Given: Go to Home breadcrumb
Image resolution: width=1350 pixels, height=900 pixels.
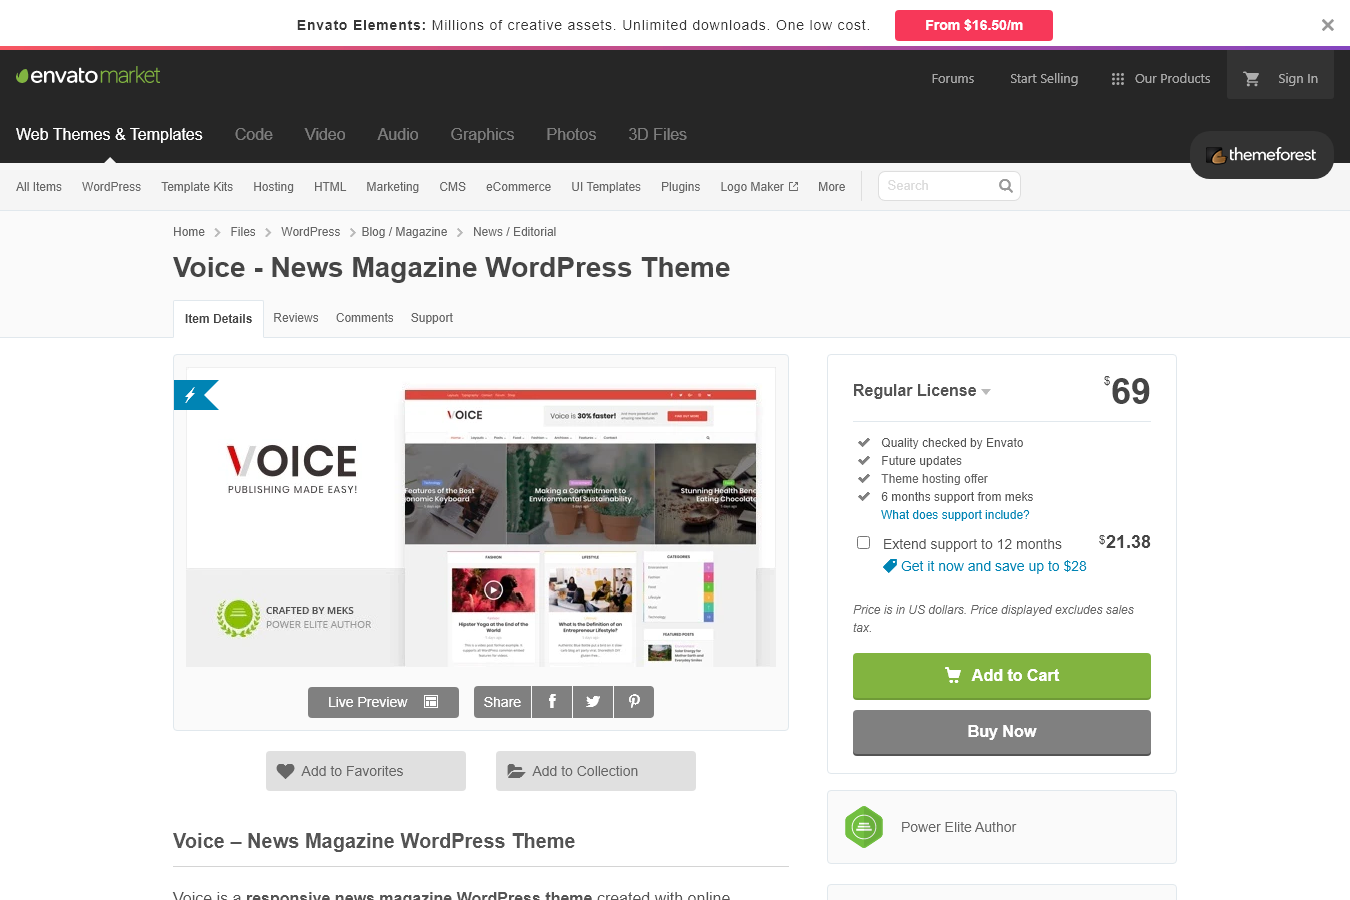Looking at the screenshot, I should pos(189,232).
